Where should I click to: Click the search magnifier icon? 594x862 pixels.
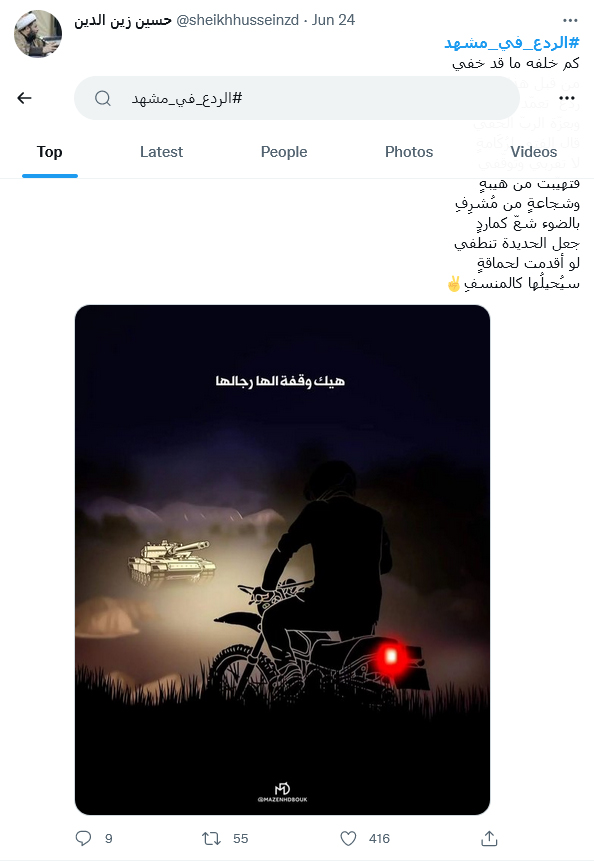[x=103, y=98]
